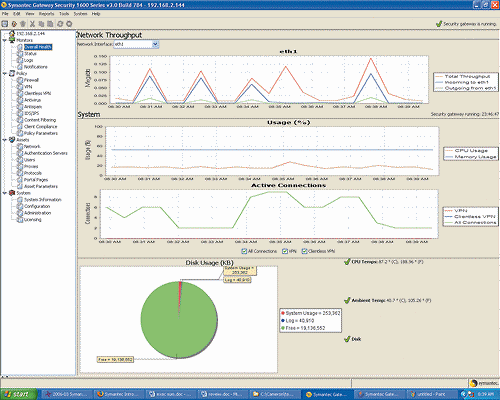Collapse the Policy tree node
Viewport: 500px width, 400px height.
coord(5,73)
